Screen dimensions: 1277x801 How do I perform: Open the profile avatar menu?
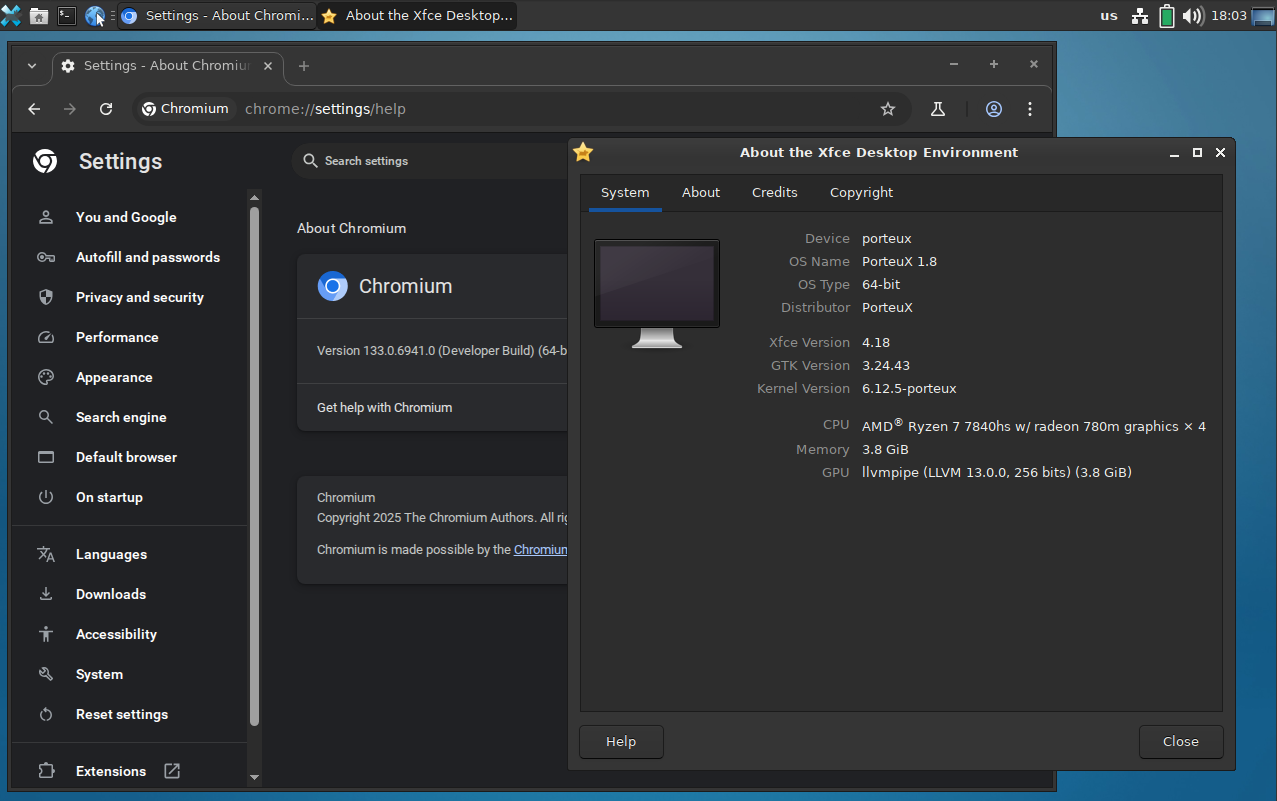(x=994, y=109)
